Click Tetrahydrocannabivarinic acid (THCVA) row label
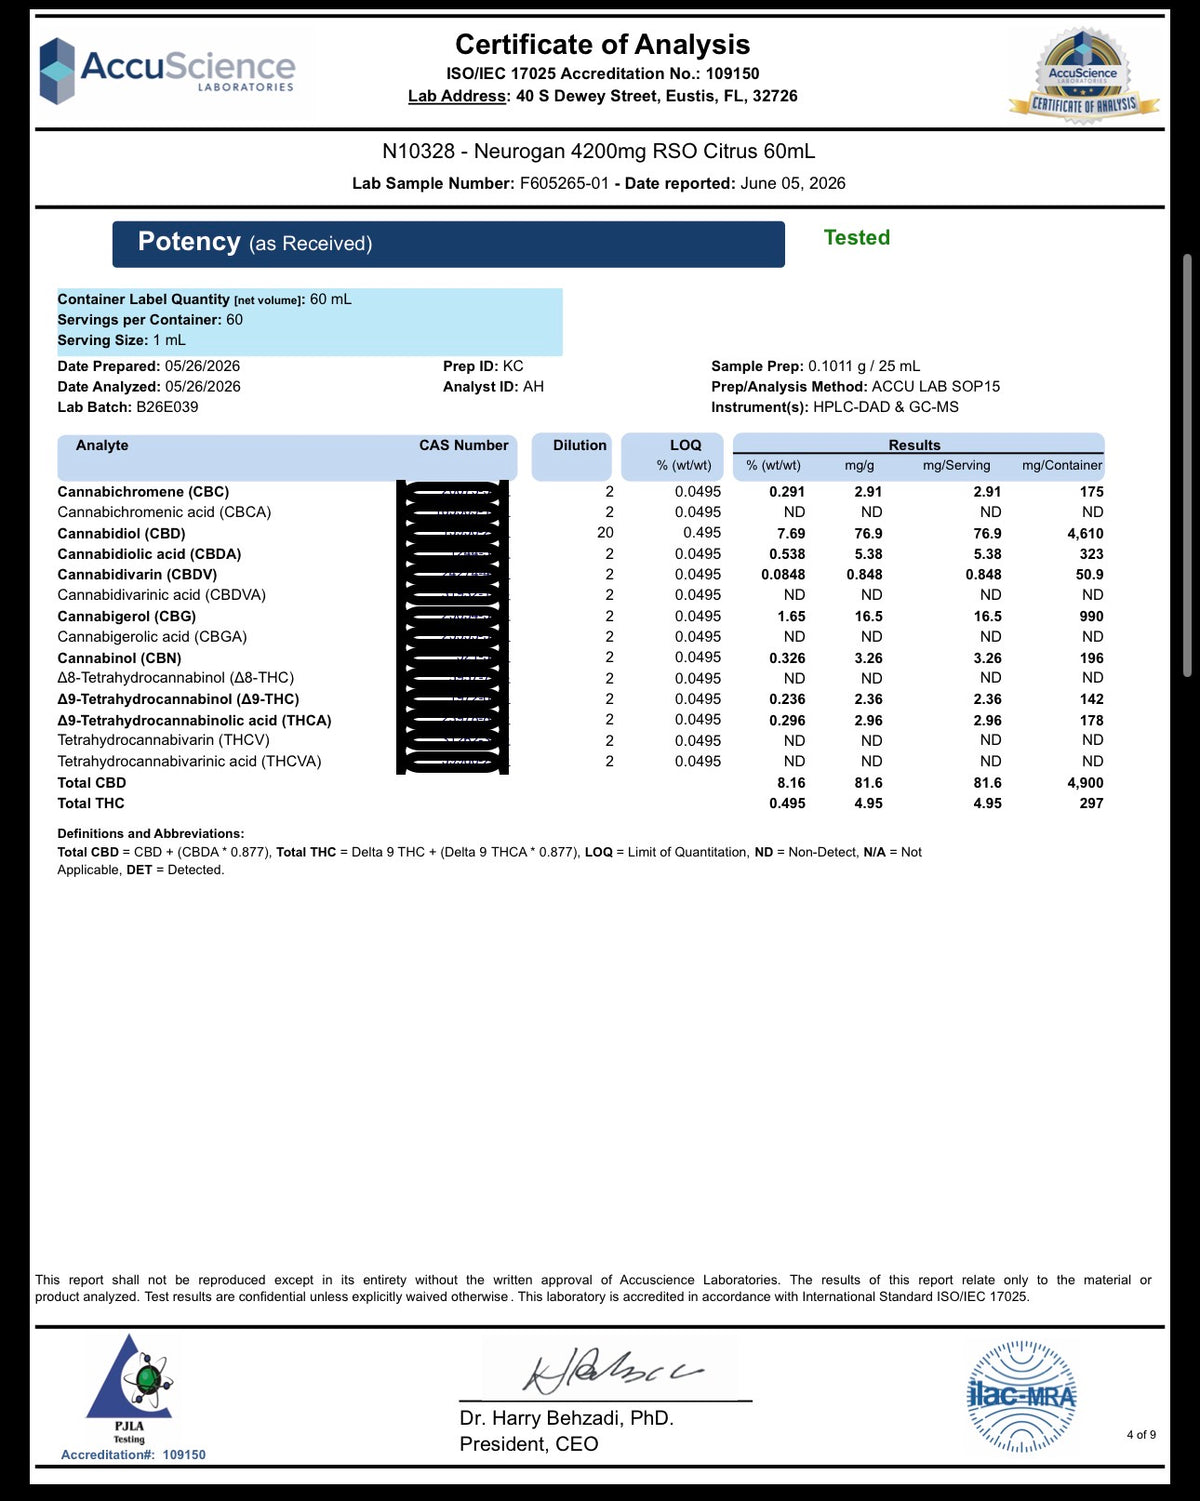This screenshot has width=1200, height=1501. [x=189, y=761]
